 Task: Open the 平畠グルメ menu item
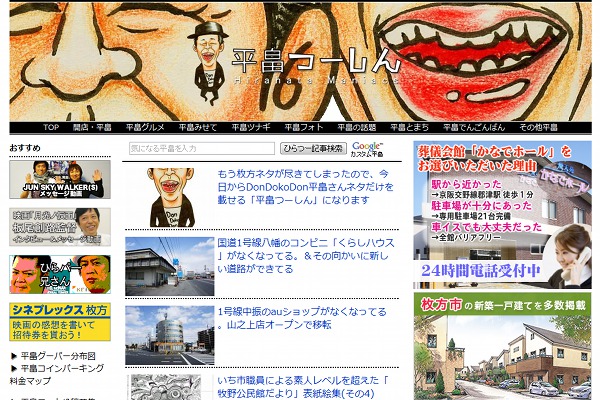(145, 128)
